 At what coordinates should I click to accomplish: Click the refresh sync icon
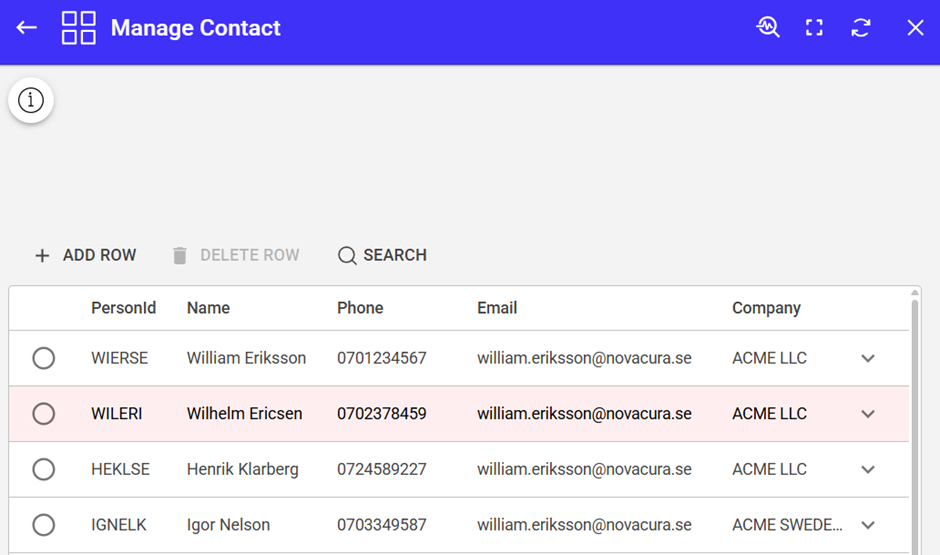[x=861, y=28]
